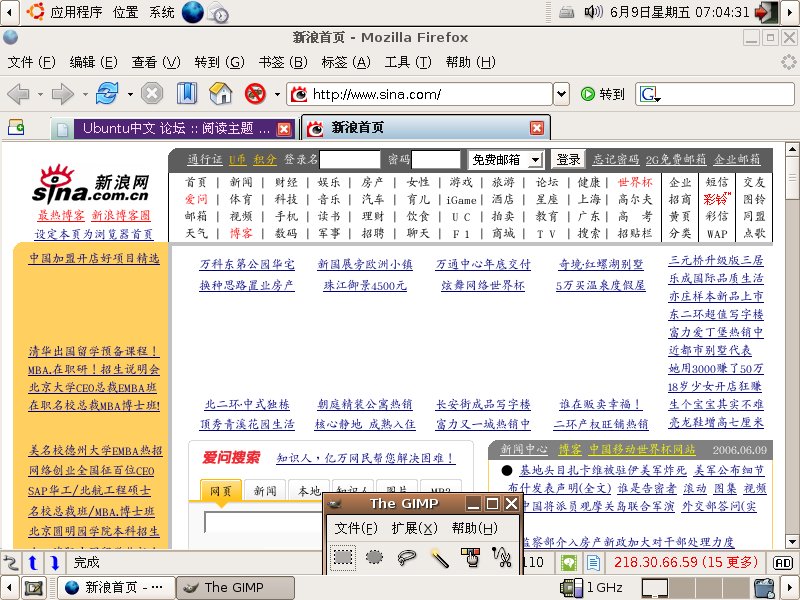This screenshot has height=600, width=800.
Task: Close the 新浪首页 tab
Action: pos(537,128)
